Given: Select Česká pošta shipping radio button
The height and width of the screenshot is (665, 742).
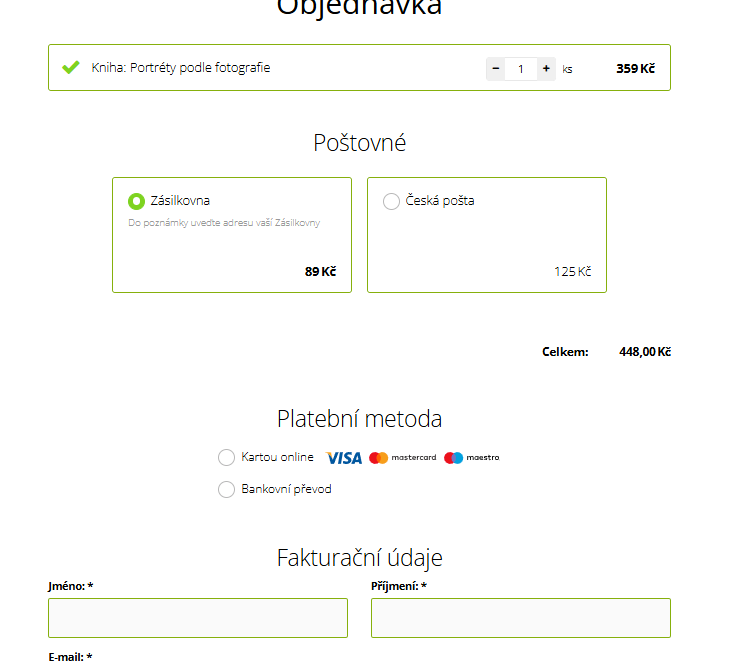Looking at the screenshot, I should pyautogui.click(x=391, y=201).
